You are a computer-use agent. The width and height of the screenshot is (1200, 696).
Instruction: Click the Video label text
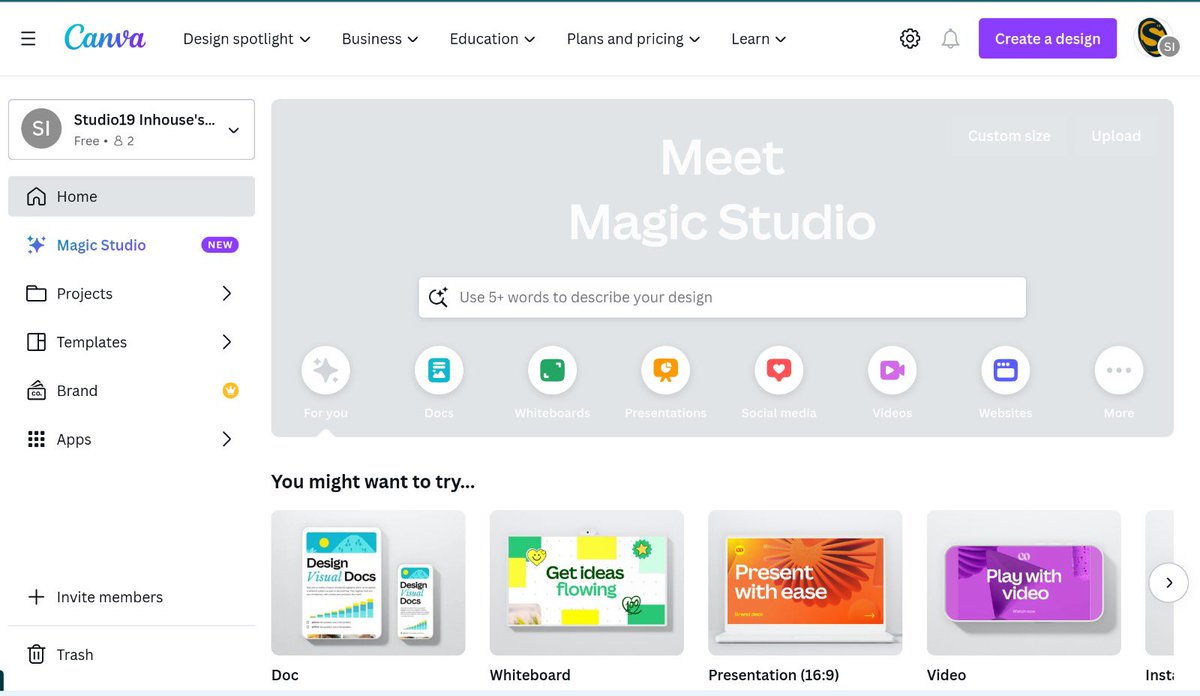(x=946, y=675)
